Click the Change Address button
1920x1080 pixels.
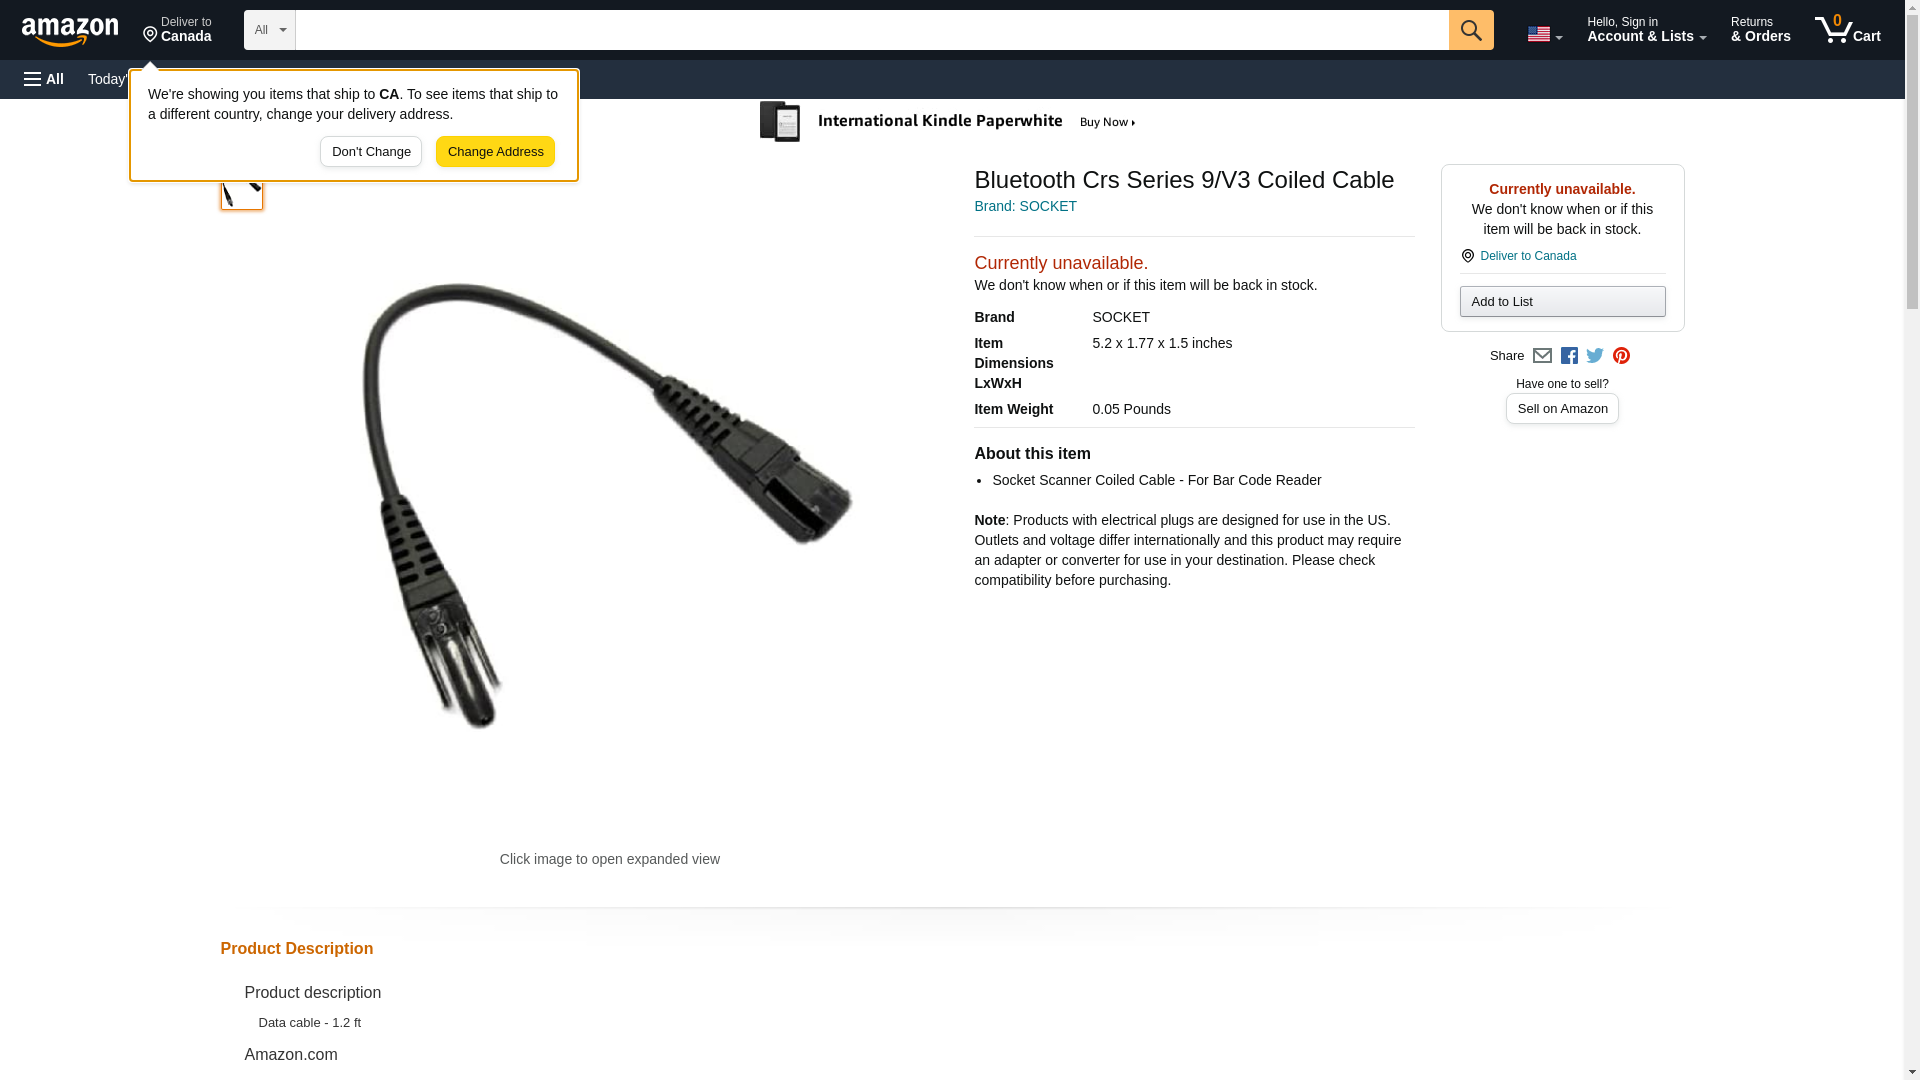tap(495, 152)
